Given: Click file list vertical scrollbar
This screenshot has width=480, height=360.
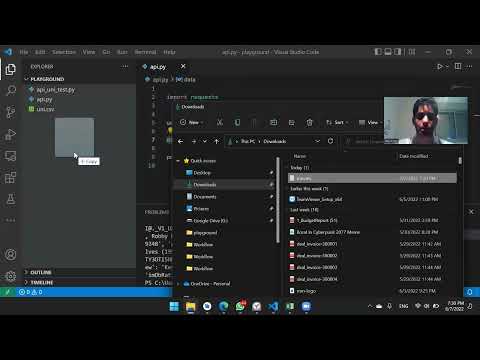Looking at the screenshot, I should 460,161.
